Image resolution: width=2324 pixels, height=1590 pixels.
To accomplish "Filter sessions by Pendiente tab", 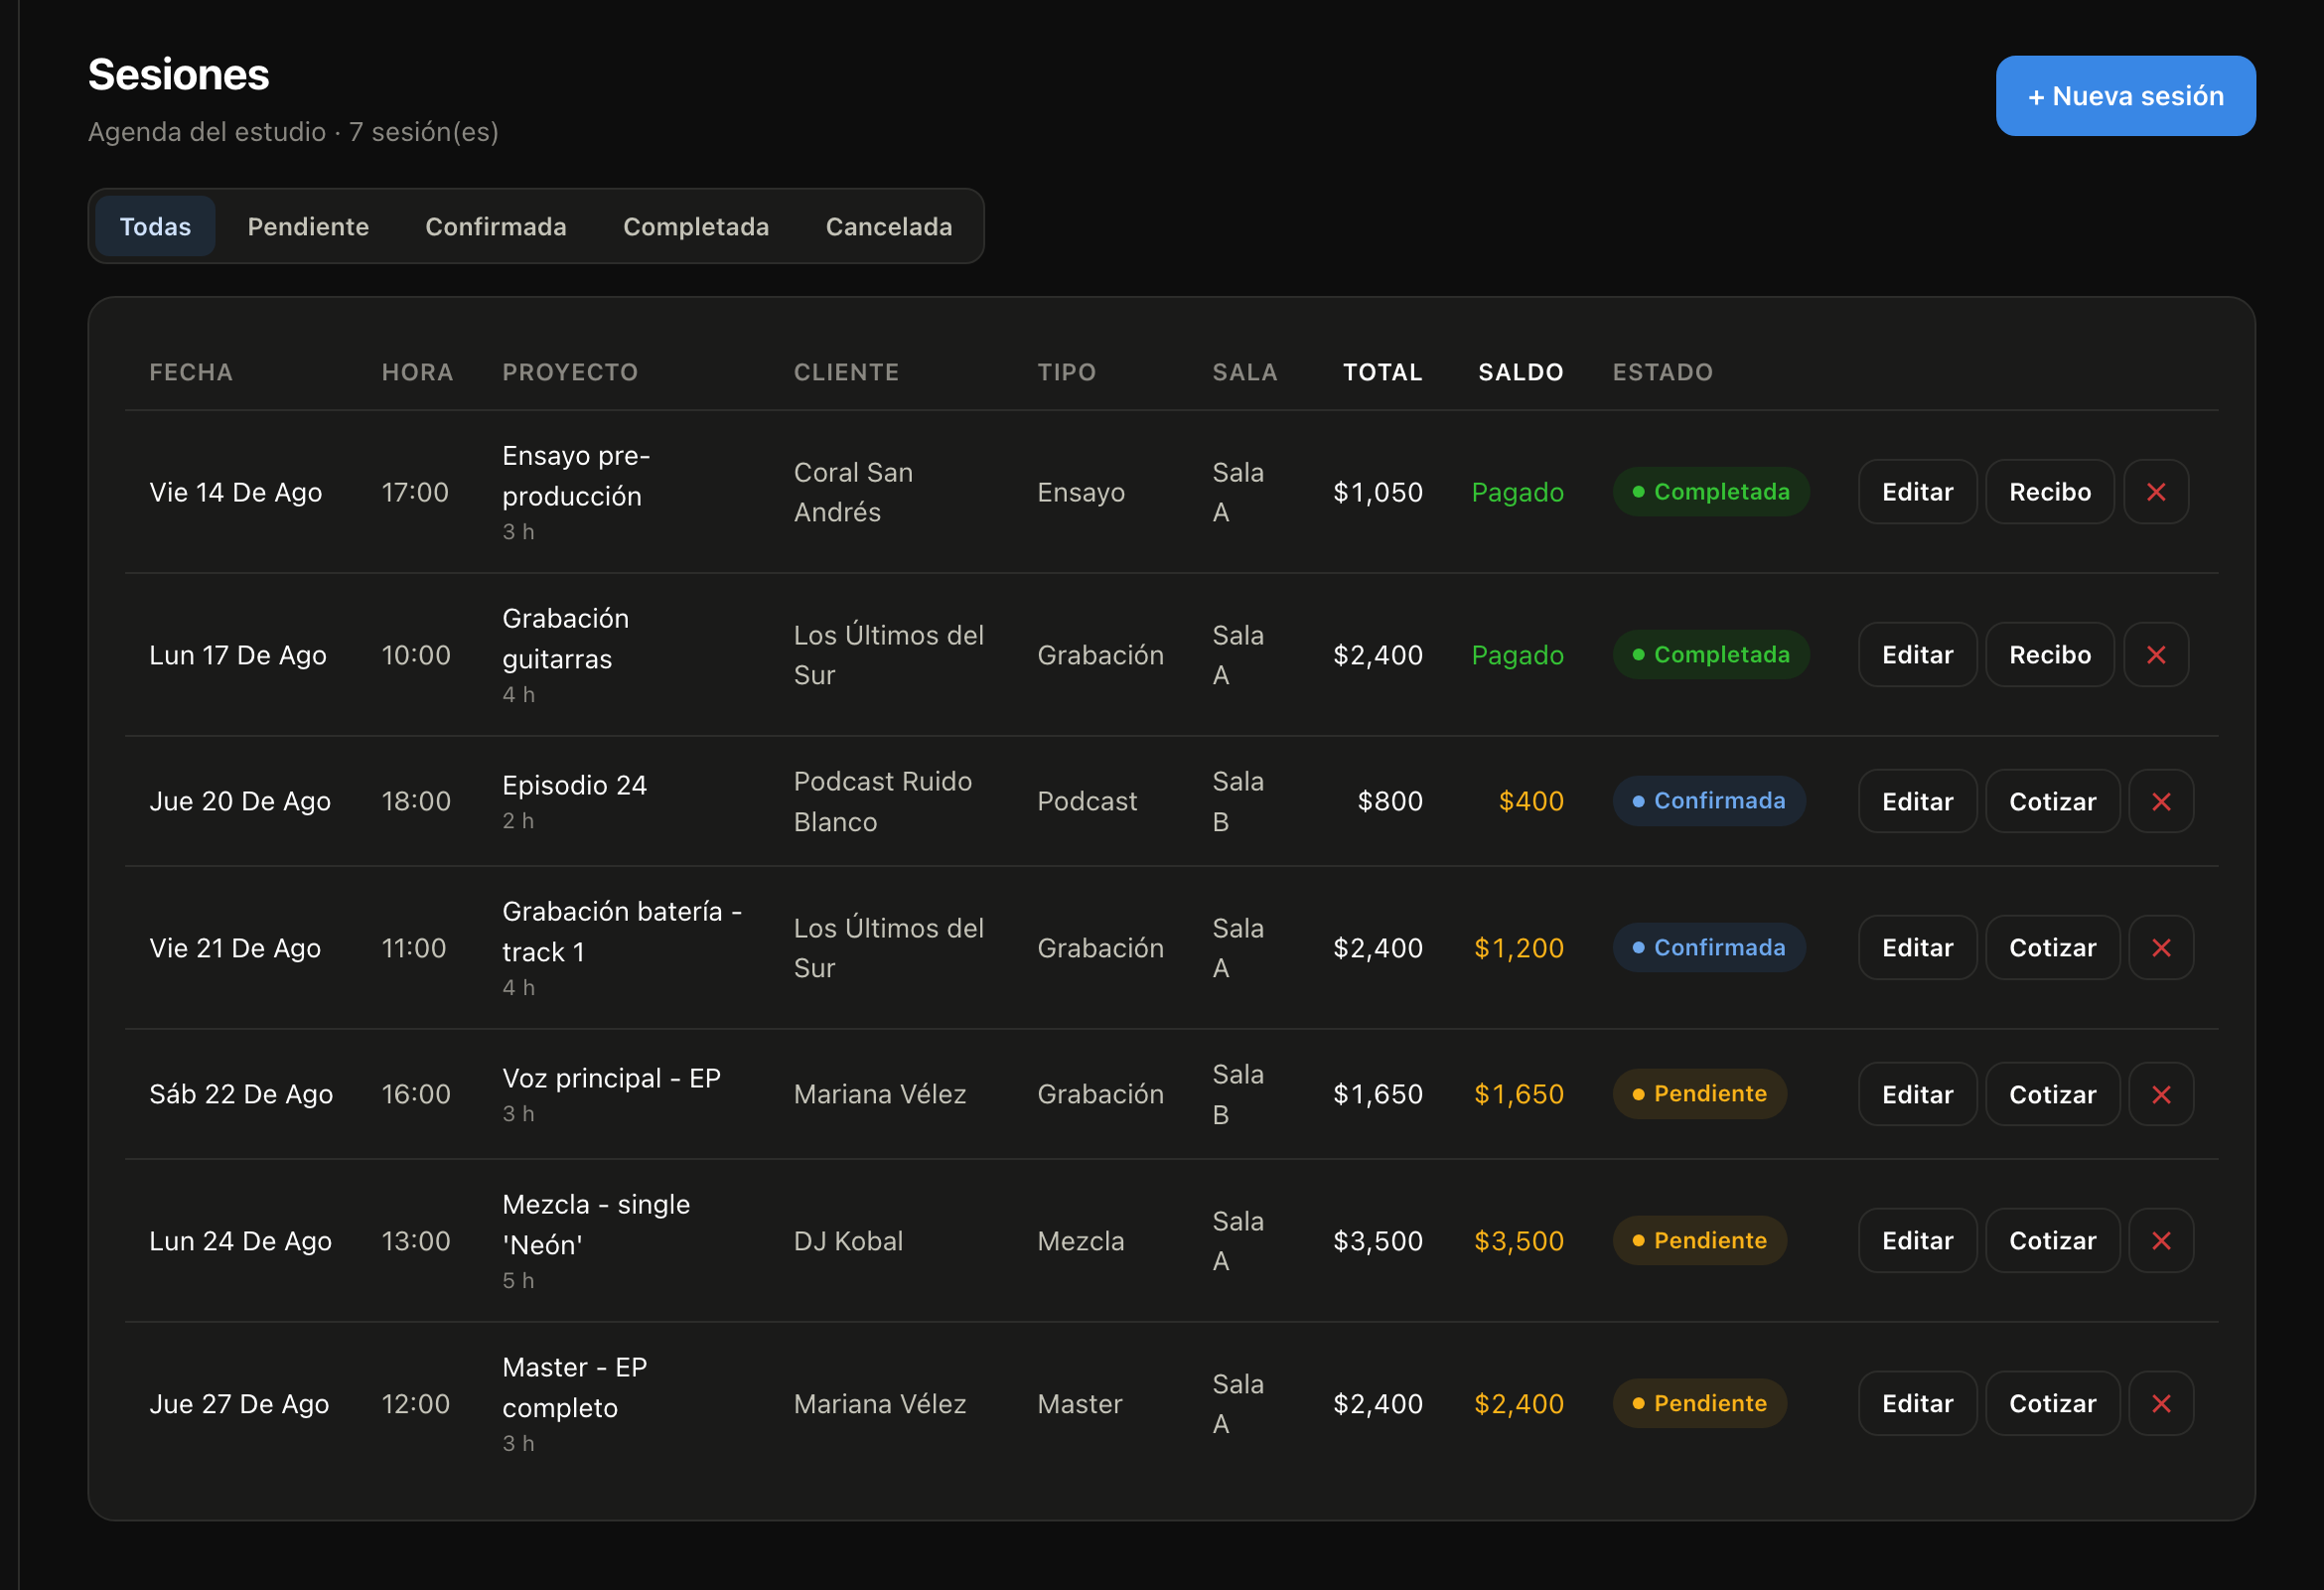I will click(x=308, y=227).
